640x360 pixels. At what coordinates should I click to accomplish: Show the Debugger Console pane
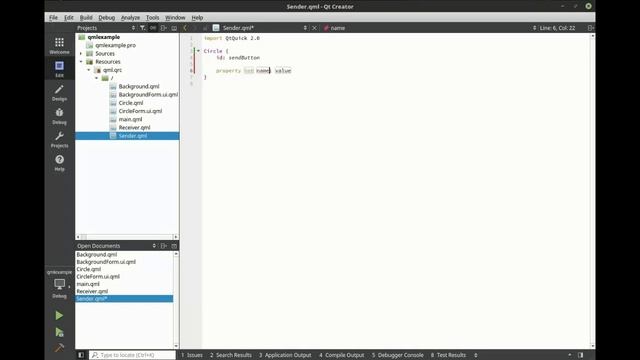(x=398, y=355)
